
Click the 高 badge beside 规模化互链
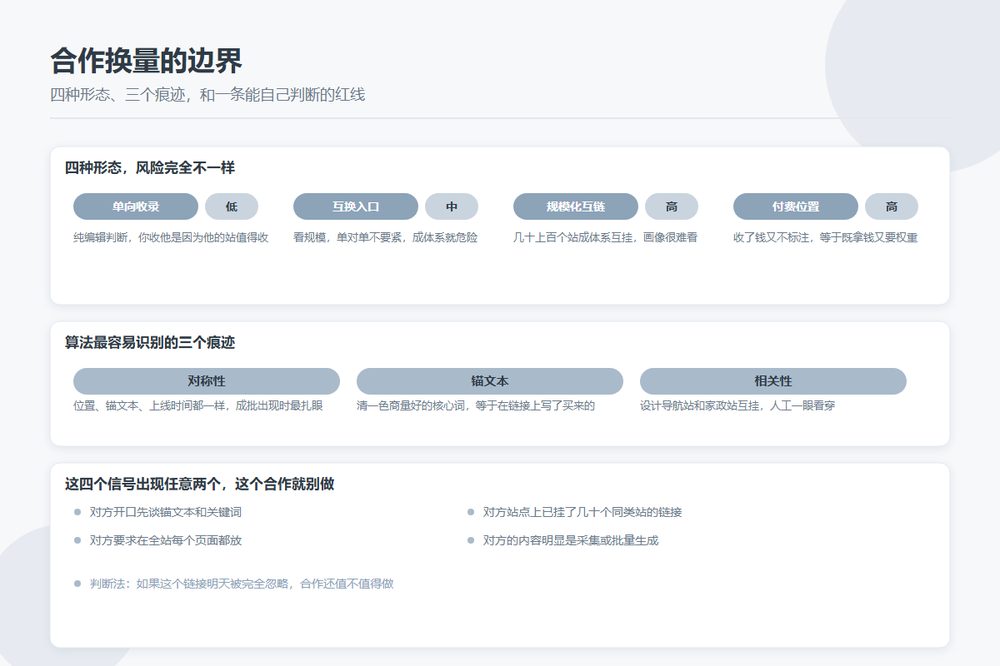(672, 207)
